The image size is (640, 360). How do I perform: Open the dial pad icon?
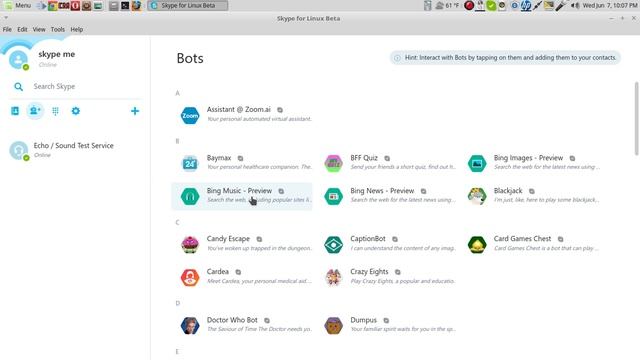(56, 111)
